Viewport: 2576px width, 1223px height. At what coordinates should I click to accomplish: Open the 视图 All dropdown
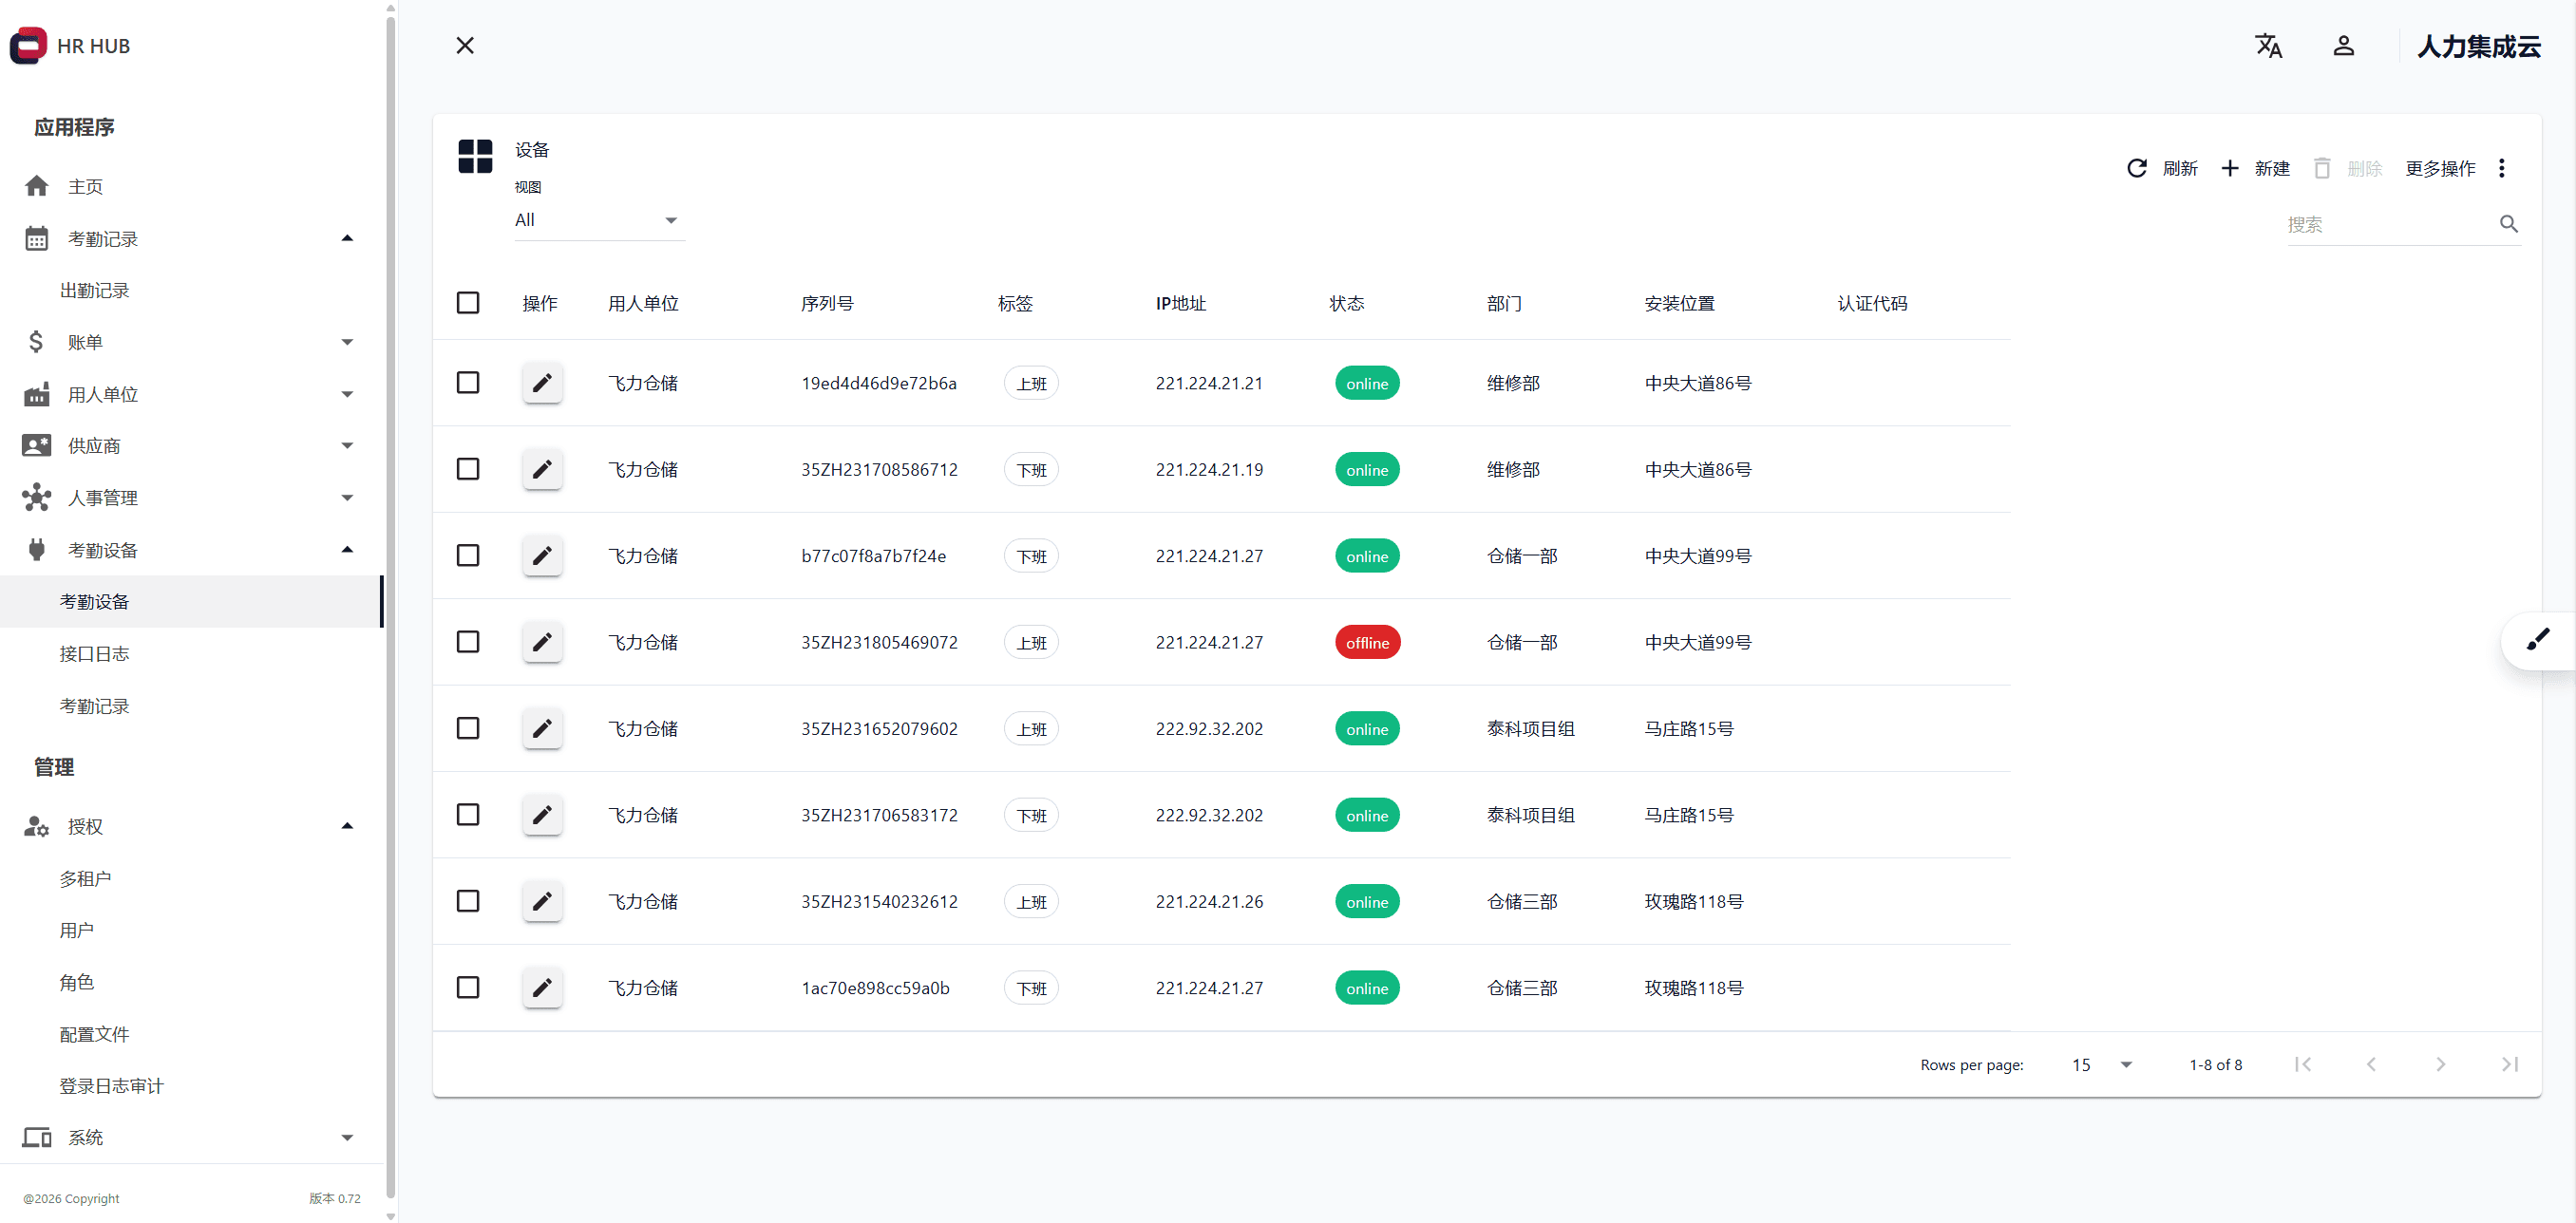[x=598, y=220]
